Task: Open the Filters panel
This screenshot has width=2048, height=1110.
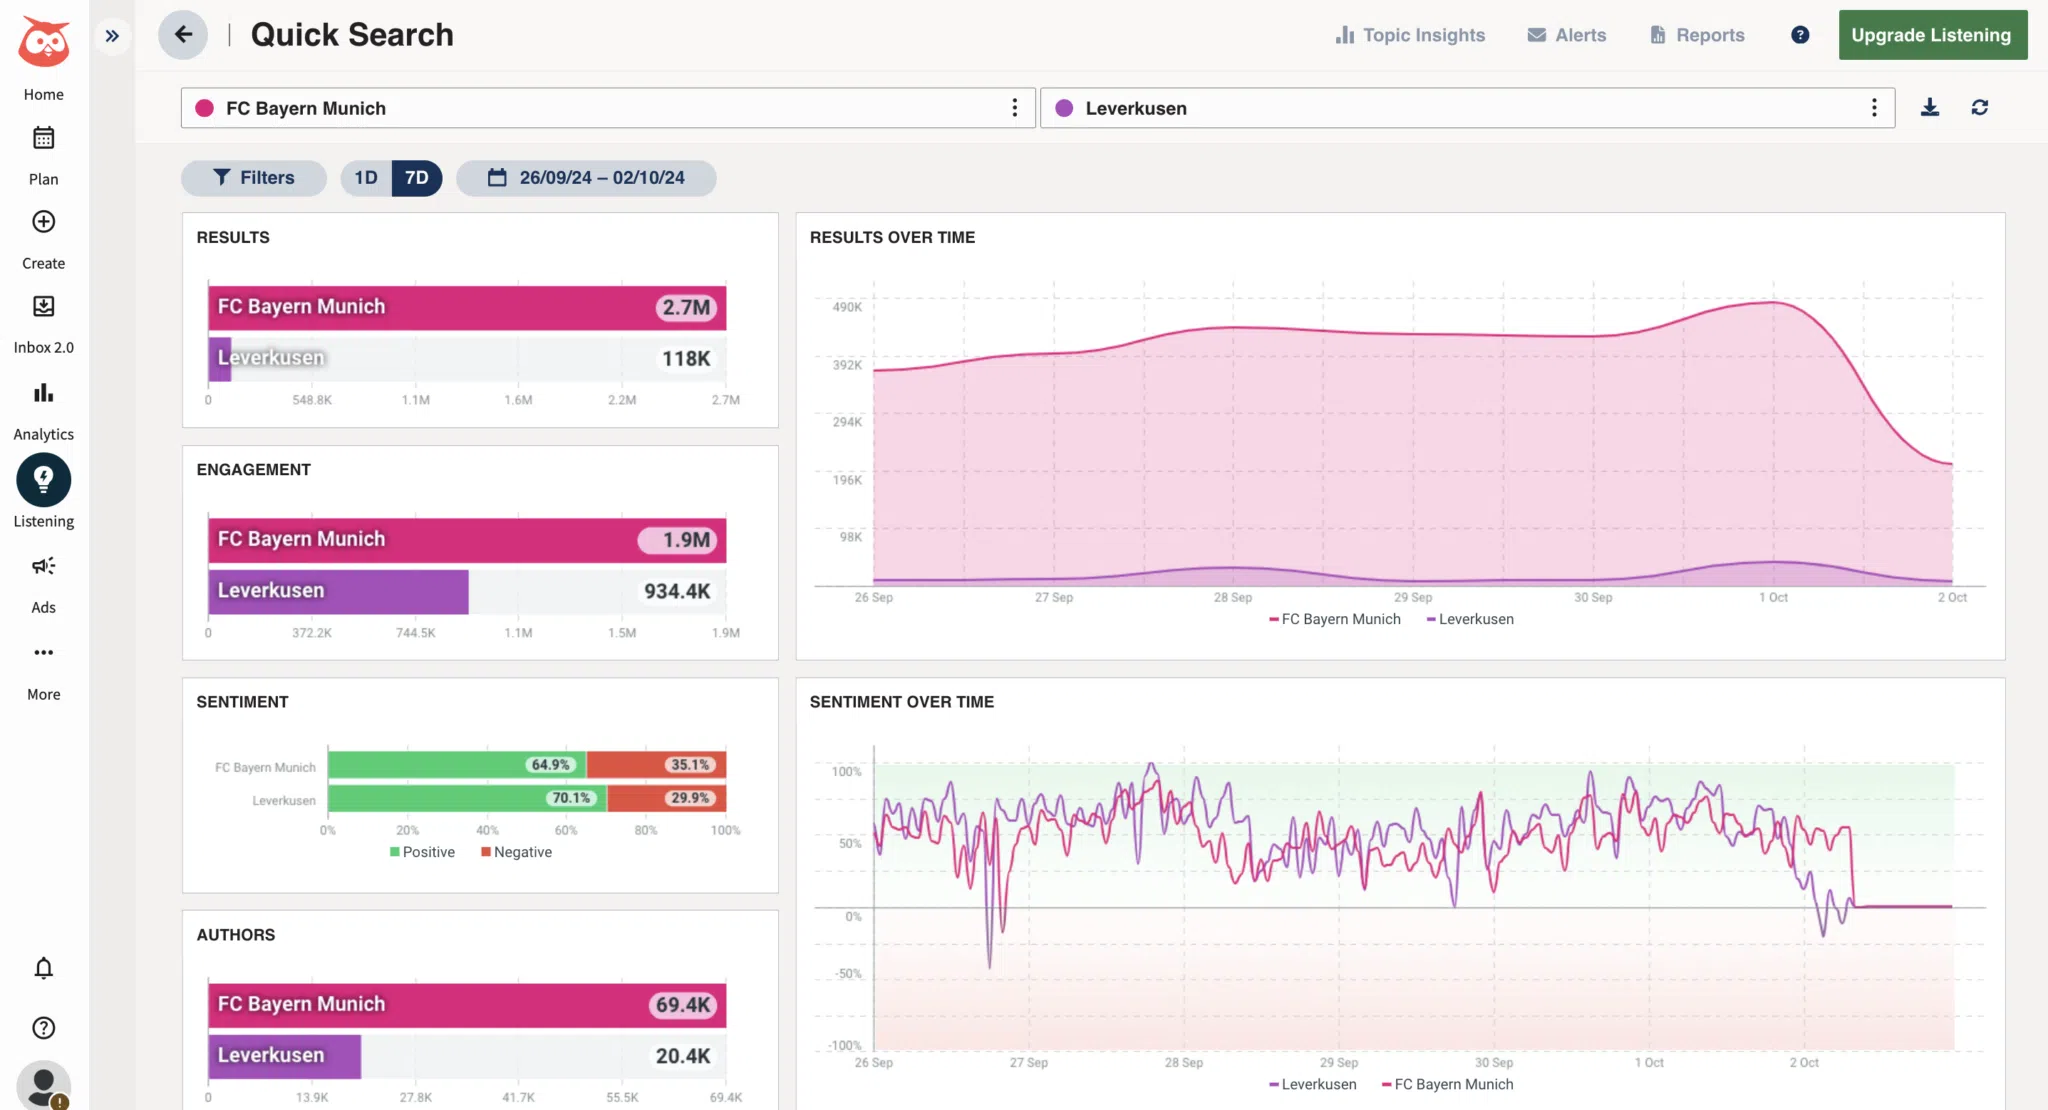Action: (x=253, y=178)
